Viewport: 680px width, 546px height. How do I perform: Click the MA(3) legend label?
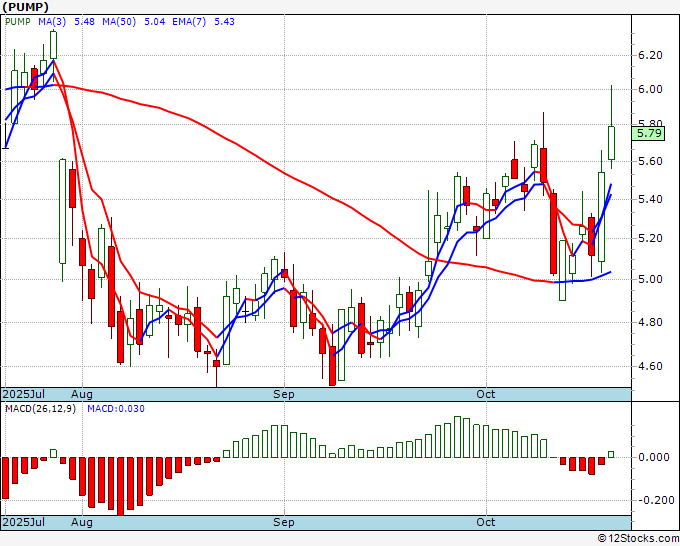click(x=52, y=22)
